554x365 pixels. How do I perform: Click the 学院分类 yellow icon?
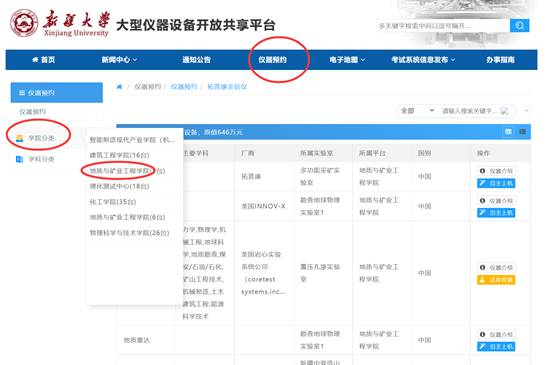tap(19, 138)
